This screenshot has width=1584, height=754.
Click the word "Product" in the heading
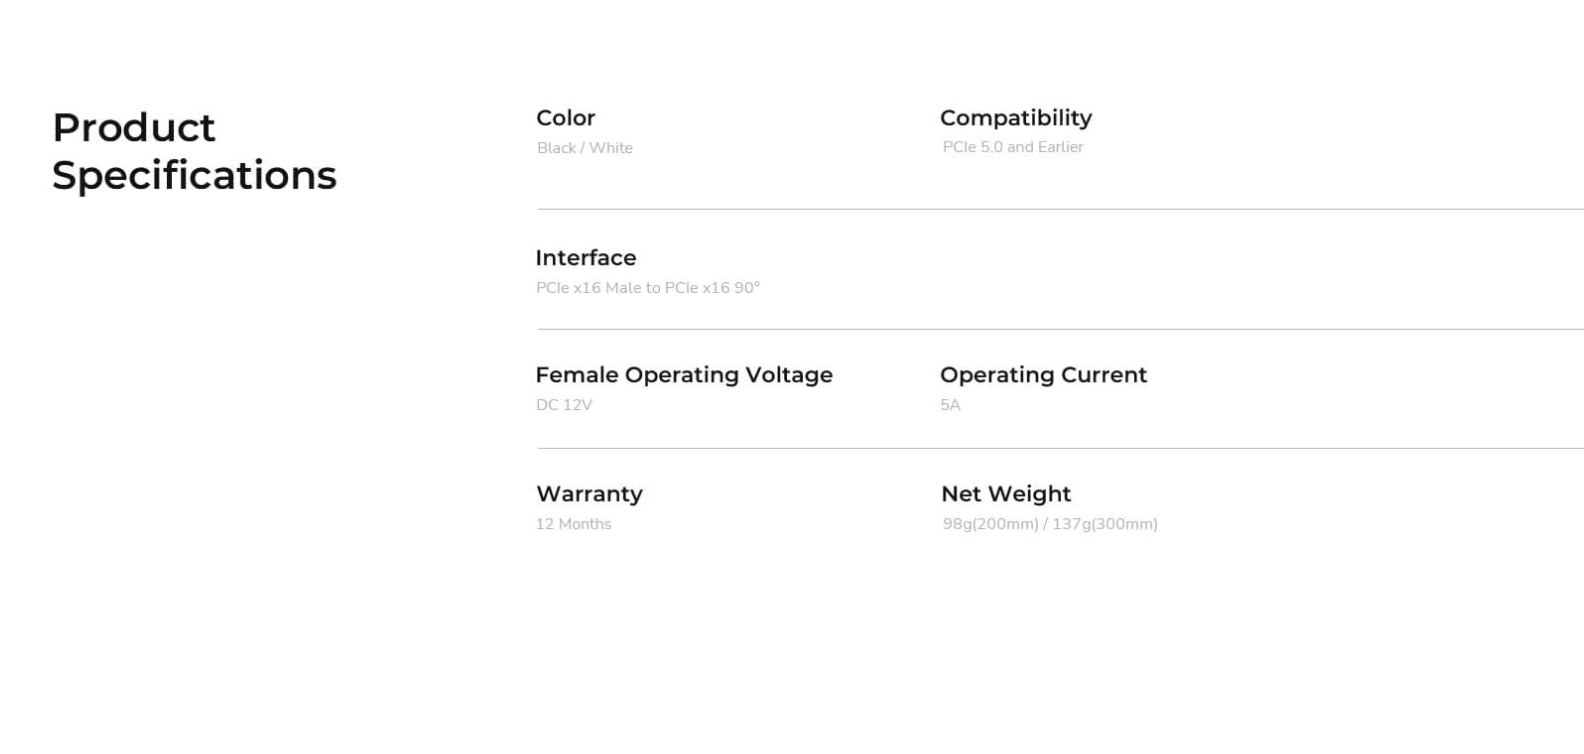(134, 128)
